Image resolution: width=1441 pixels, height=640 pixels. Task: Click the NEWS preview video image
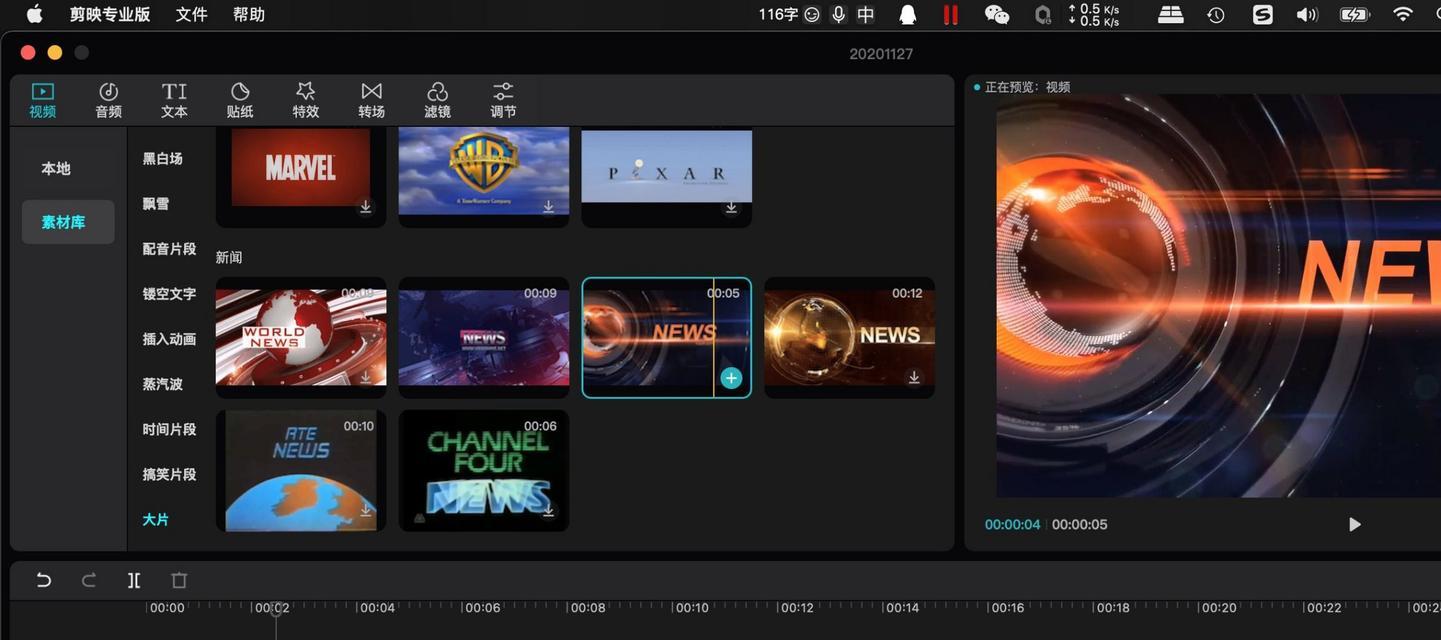tap(1219, 296)
